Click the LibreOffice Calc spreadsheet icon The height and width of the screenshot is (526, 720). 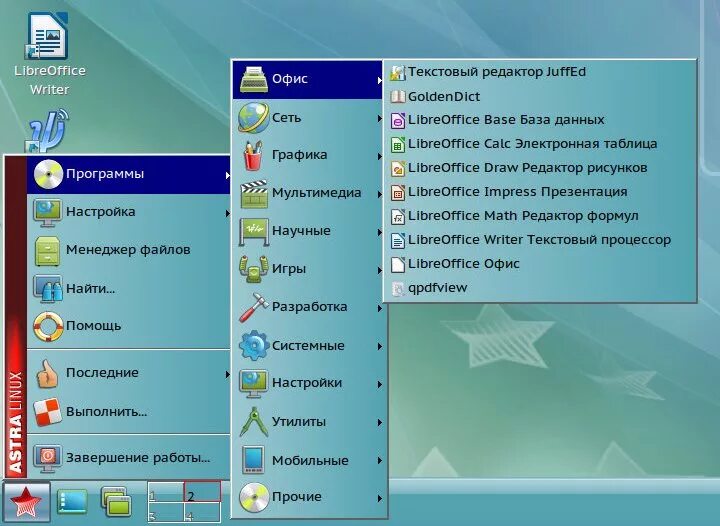(x=398, y=145)
